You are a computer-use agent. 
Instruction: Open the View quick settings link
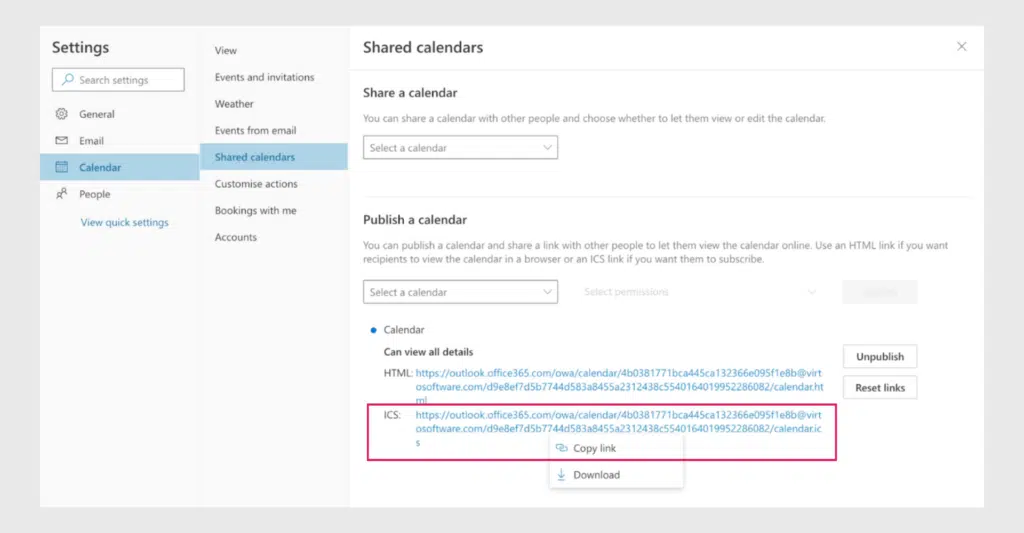(x=124, y=222)
